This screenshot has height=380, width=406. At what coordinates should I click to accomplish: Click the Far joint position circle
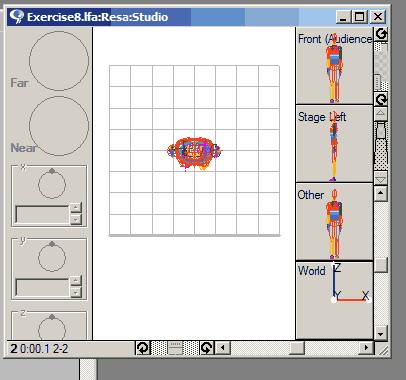click(x=59, y=61)
